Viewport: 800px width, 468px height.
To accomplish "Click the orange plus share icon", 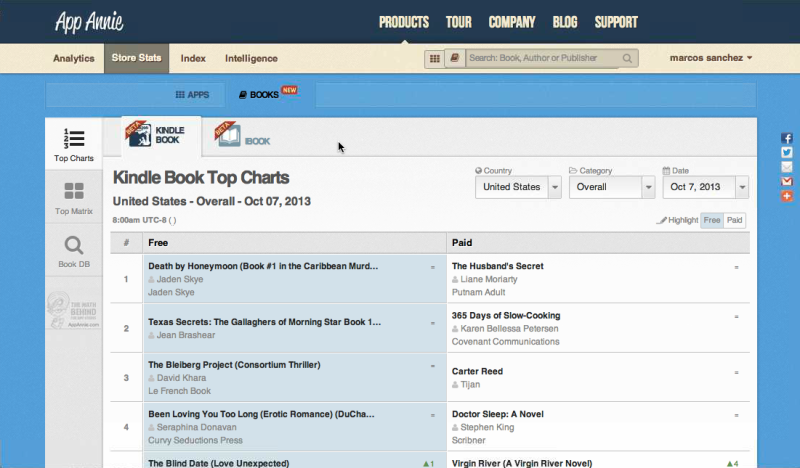I will [787, 196].
